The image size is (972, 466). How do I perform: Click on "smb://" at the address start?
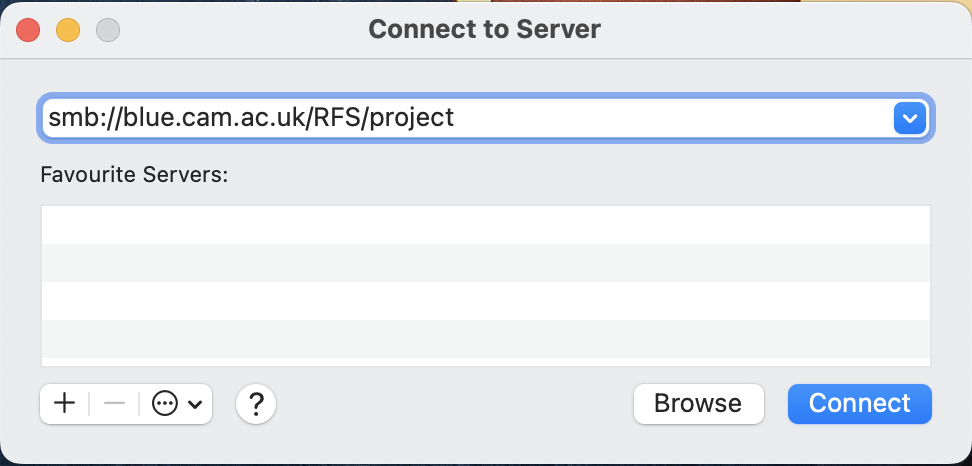click(x=78, y=119)
